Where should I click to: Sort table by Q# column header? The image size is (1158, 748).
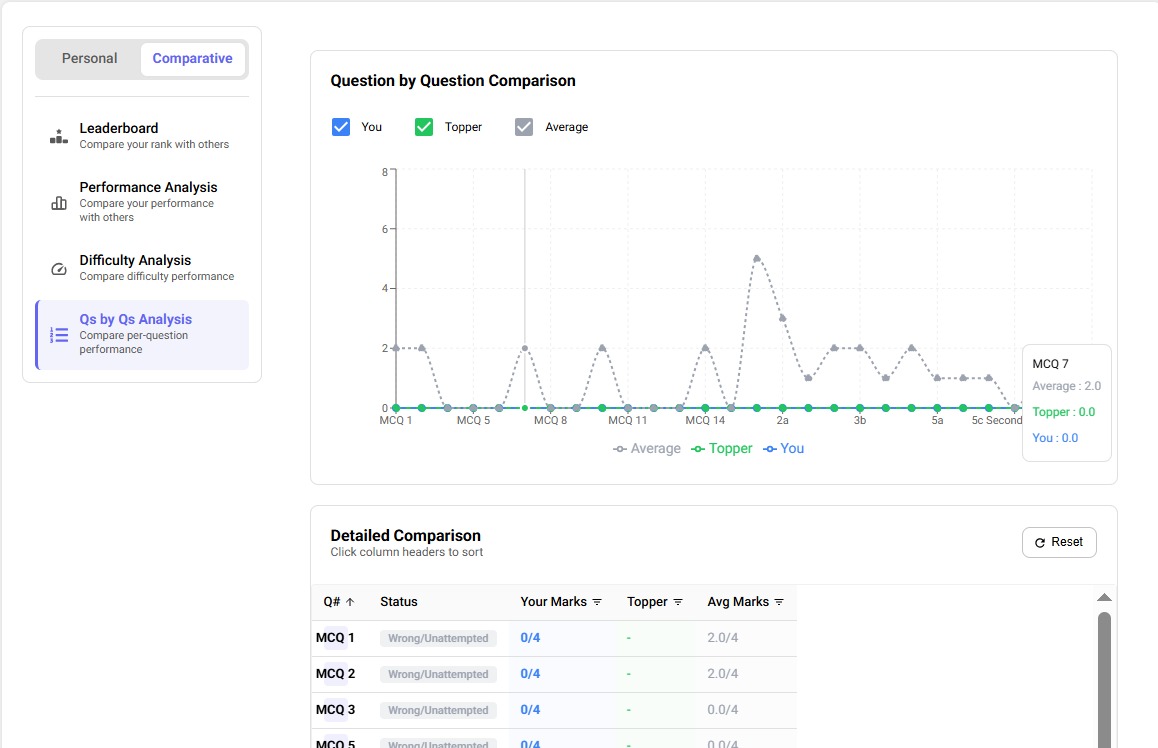[339, 602]
